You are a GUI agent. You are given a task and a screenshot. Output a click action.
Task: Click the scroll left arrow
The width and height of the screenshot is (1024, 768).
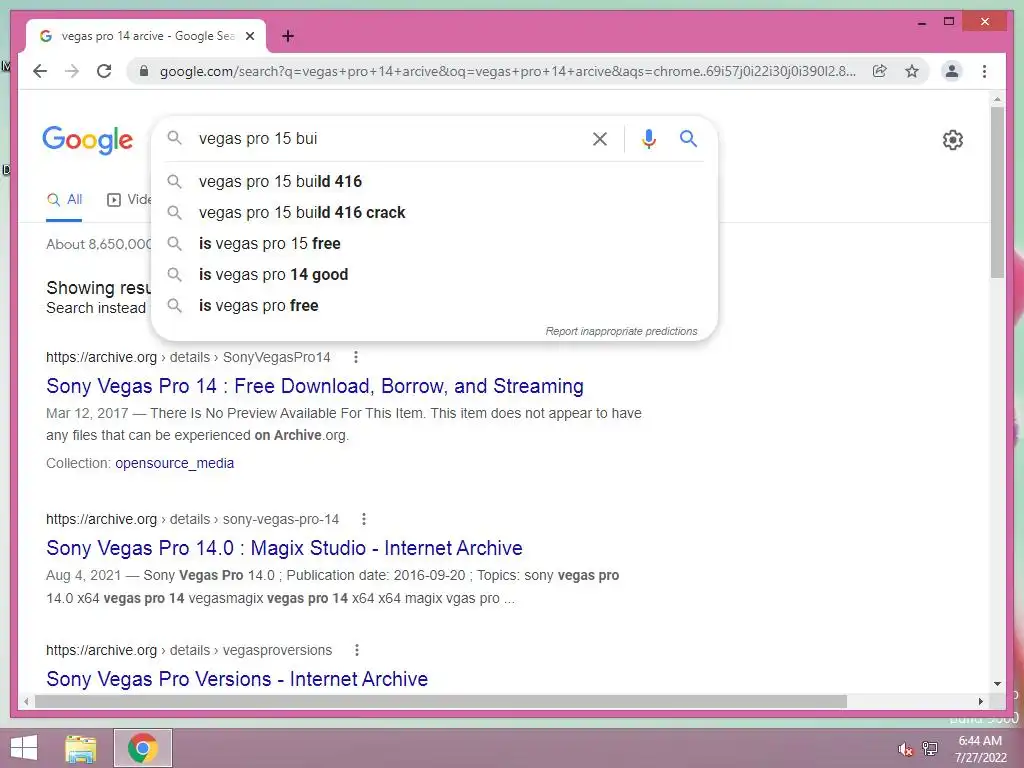(x=25, y=701)
